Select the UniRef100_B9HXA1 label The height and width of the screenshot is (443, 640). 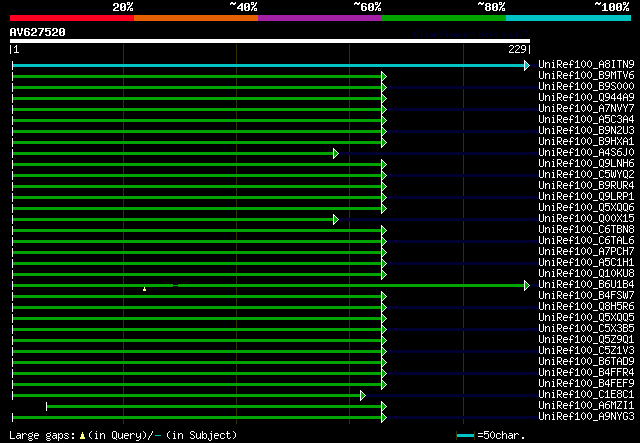coord(586,142)
